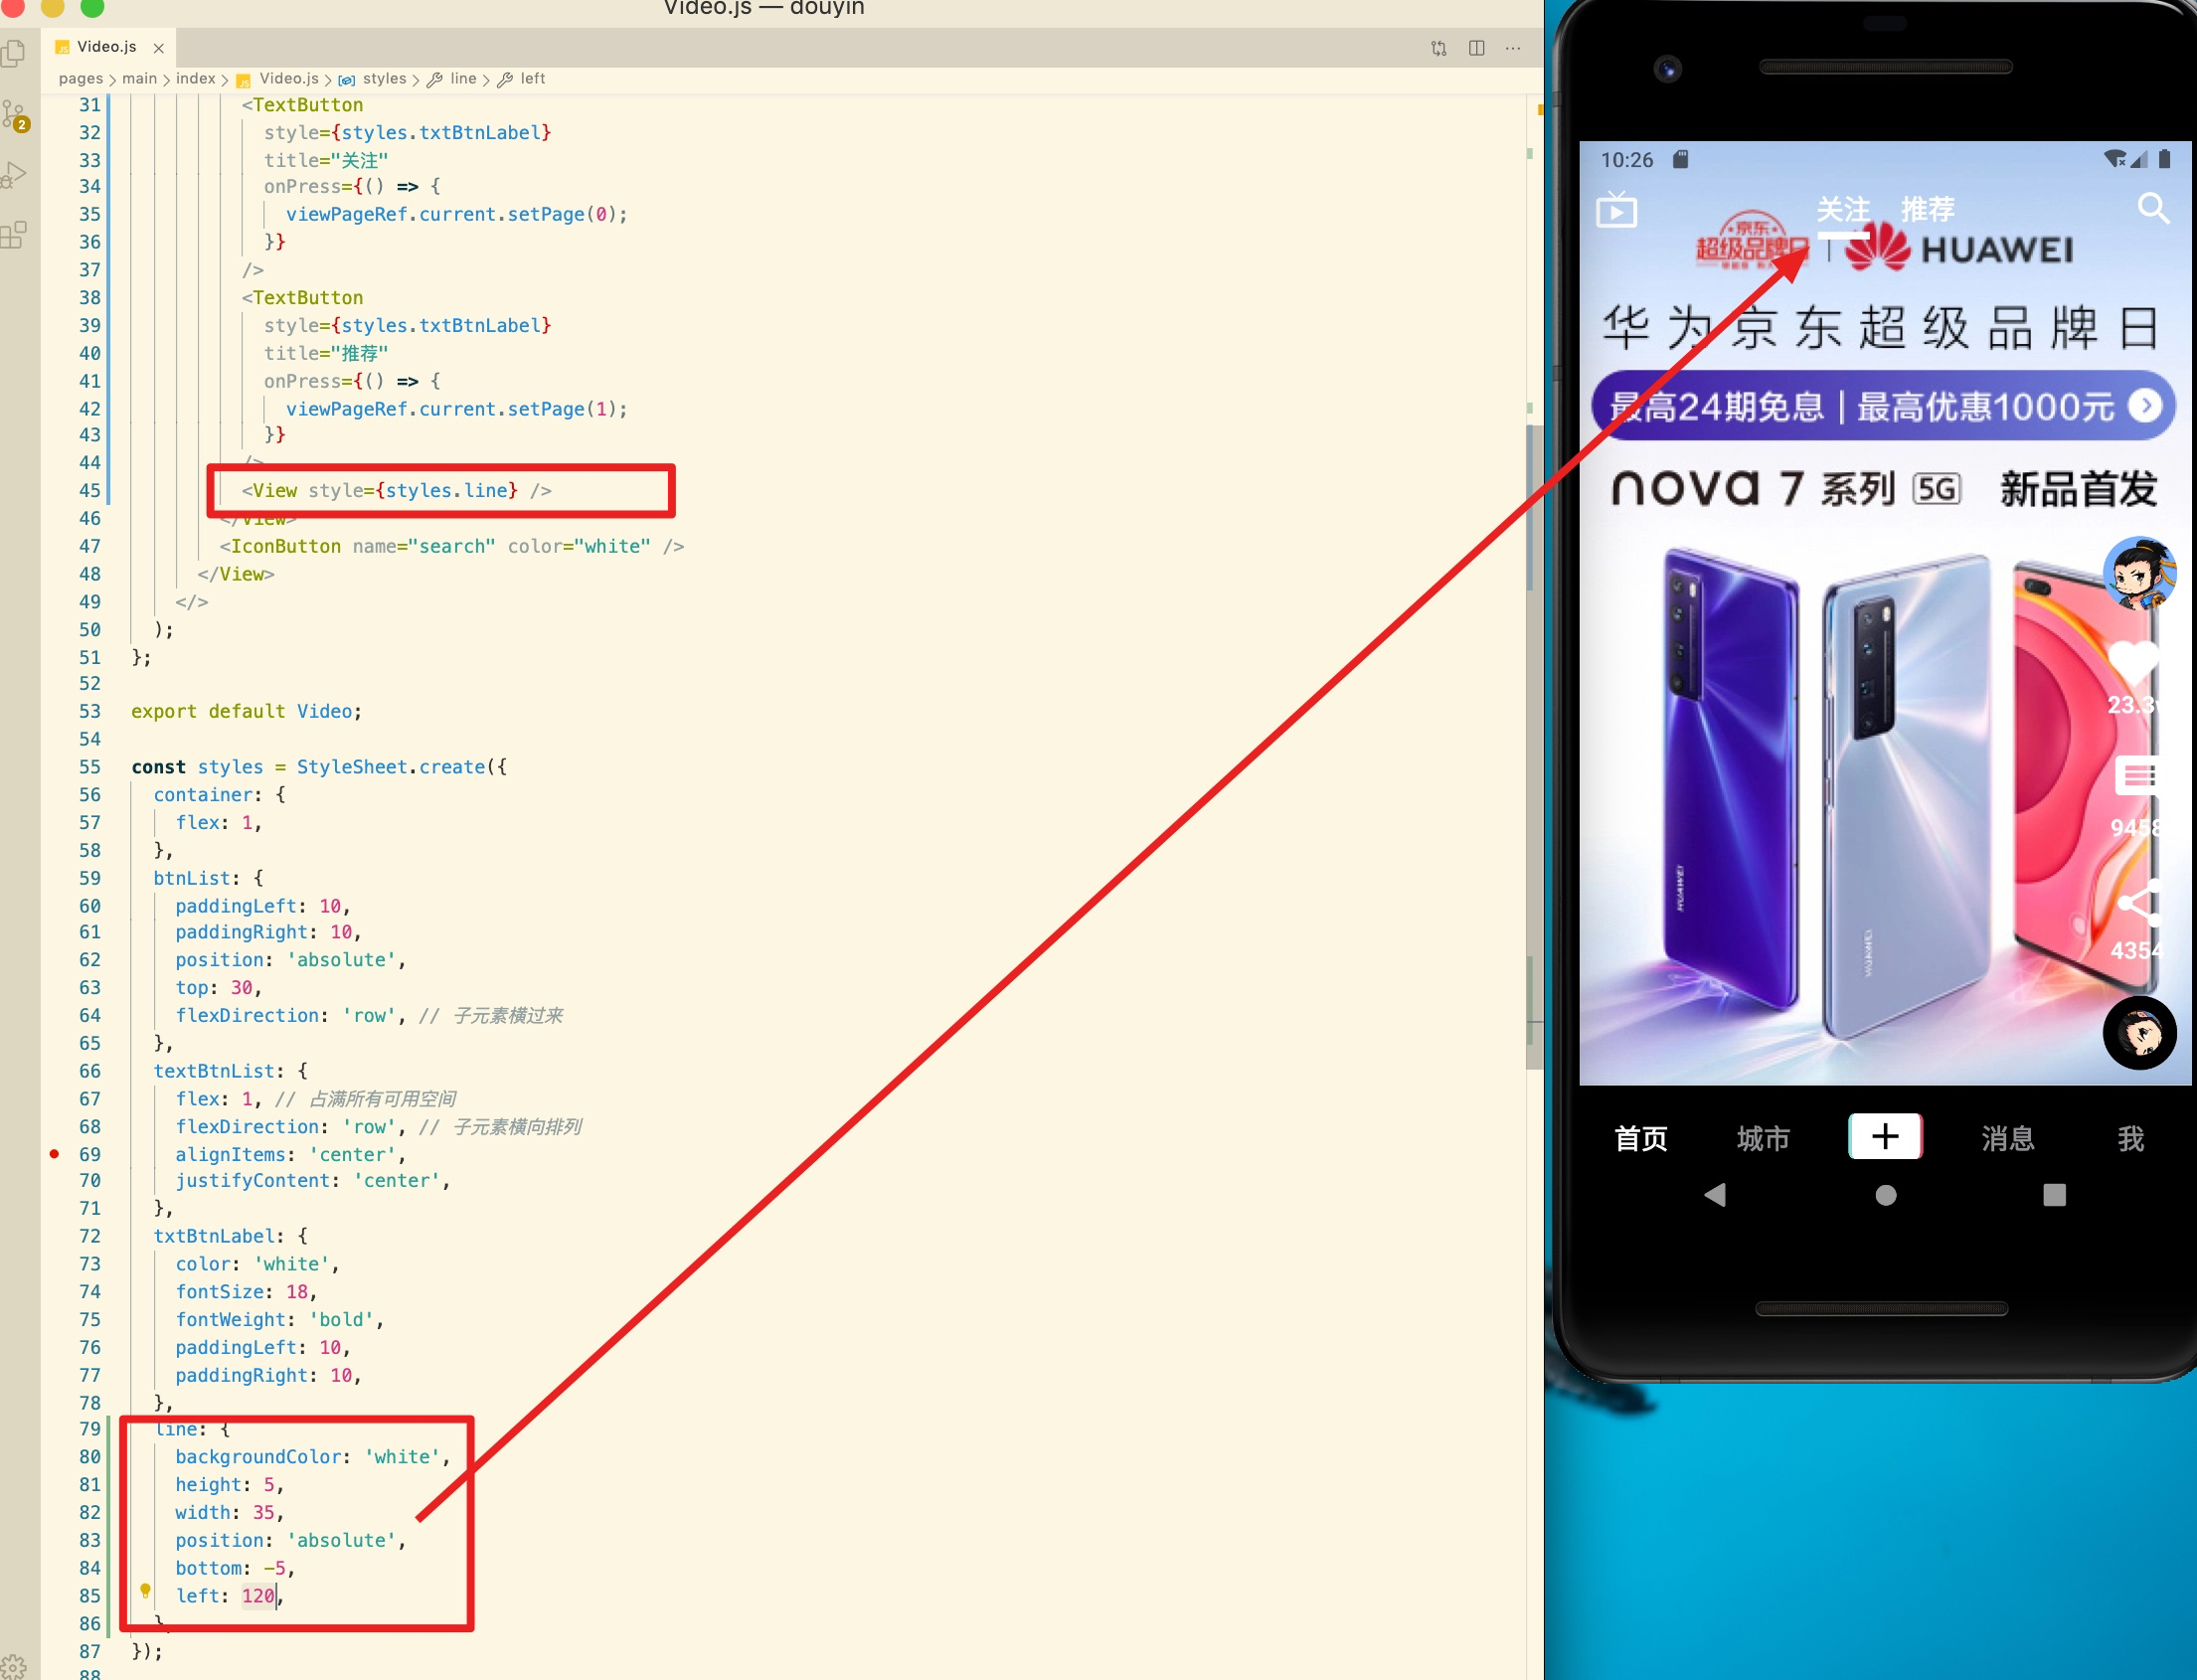Viewport: 2197px width, 1680px height.
Task: Tap the Android recents square button
Action: (x=2054, y=1195)
